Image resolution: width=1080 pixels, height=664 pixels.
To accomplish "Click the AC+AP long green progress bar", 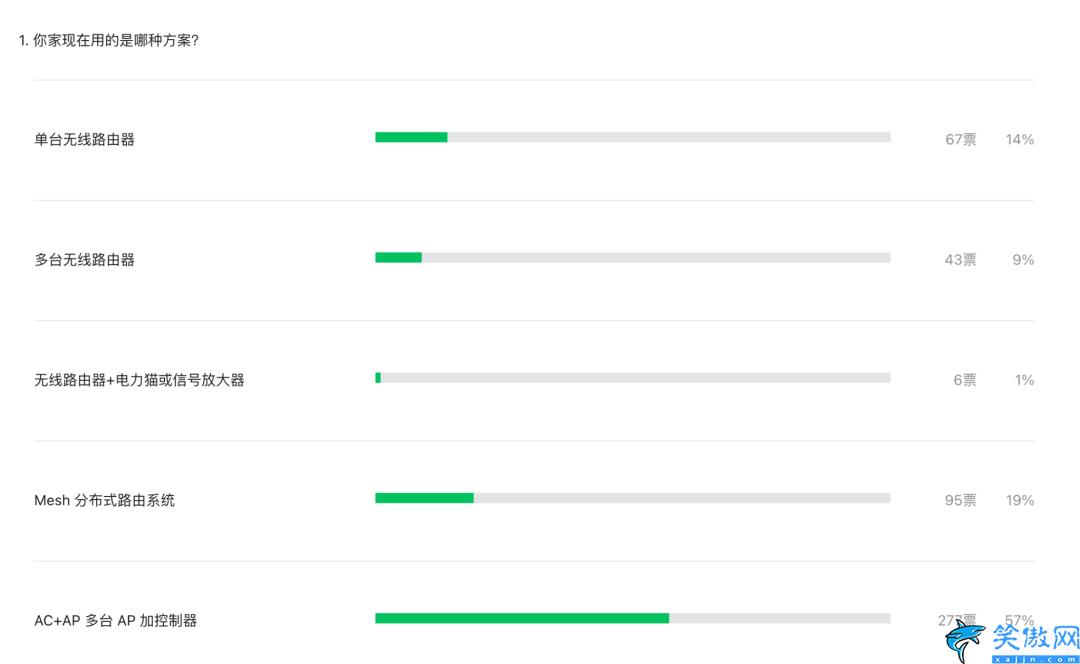I will 522,619.
